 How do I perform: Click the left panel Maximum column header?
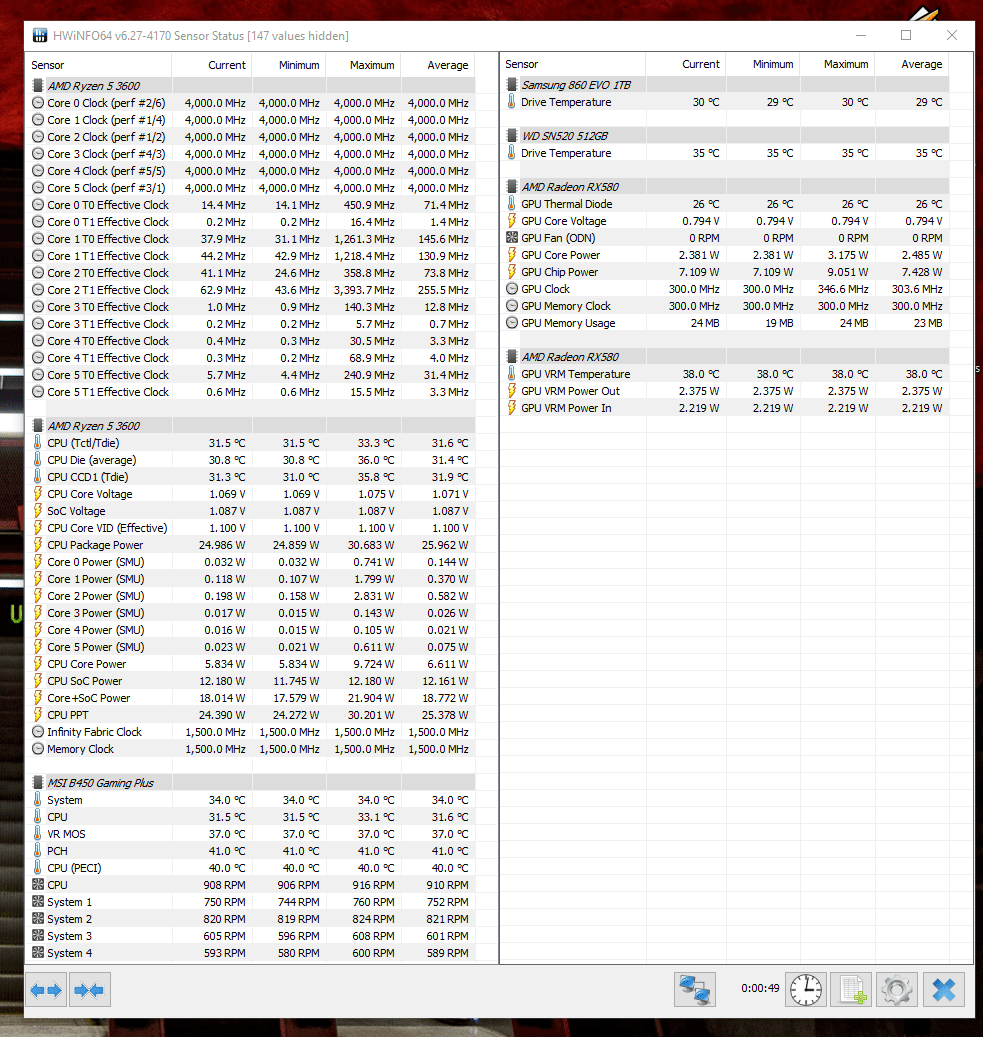[x=364, y=65]
